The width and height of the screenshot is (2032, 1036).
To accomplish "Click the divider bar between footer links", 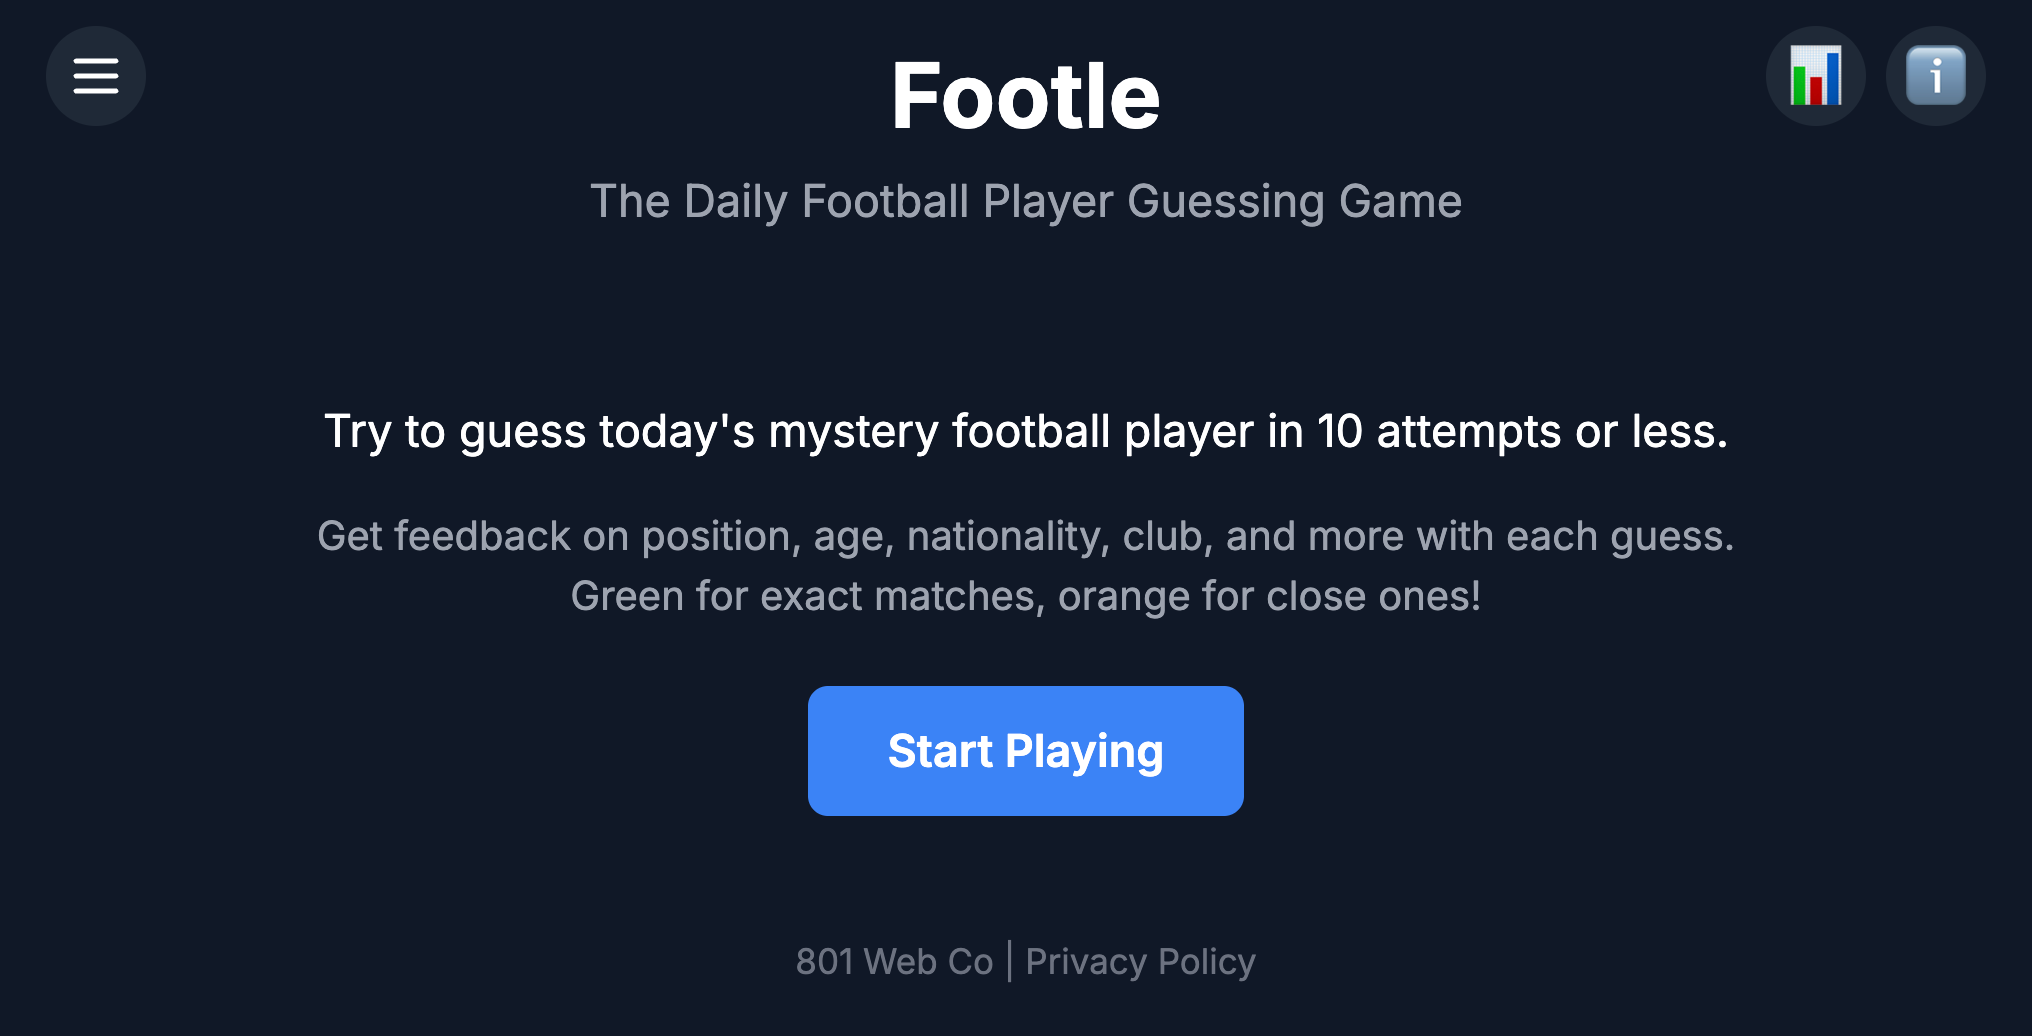I will point(1009,961).
